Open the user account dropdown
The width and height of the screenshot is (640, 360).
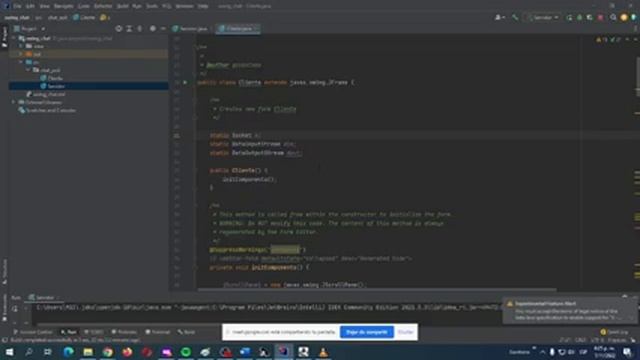(x=500, y=18)
